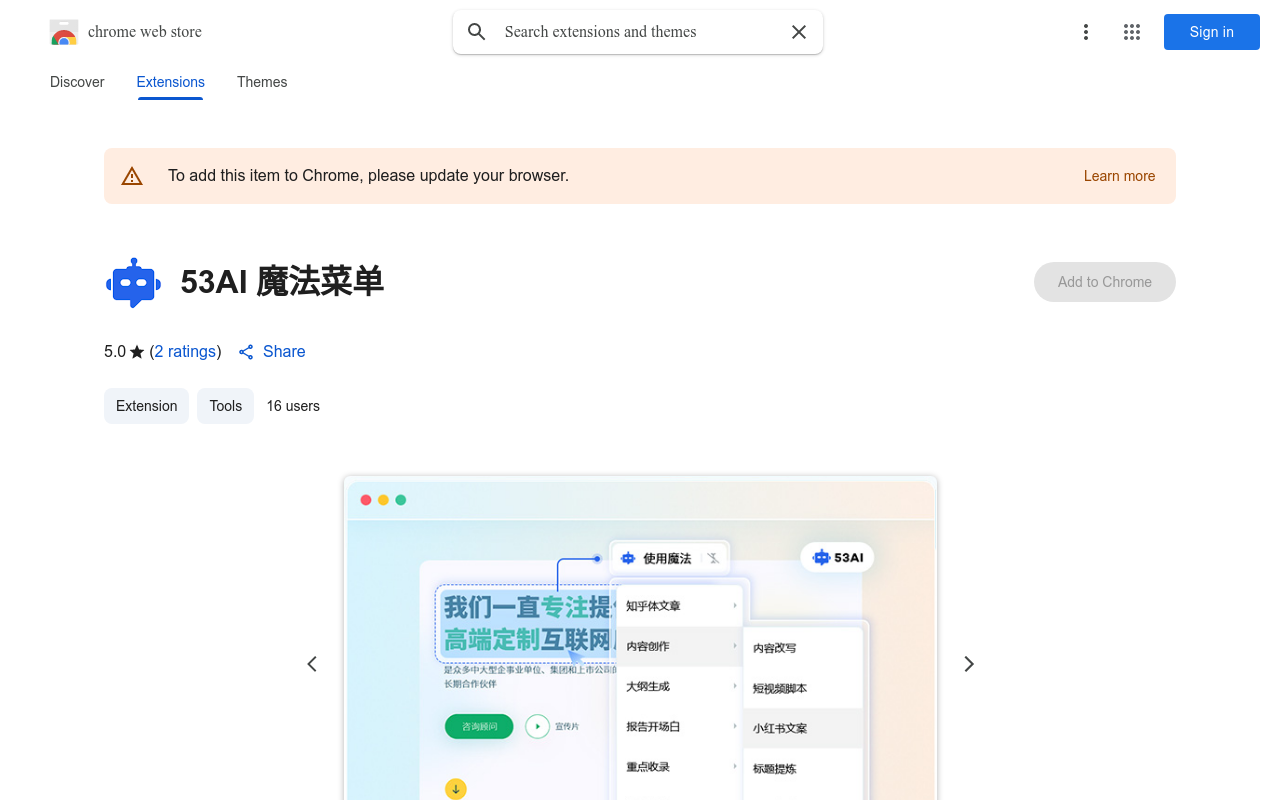Screen dimensions: 1280x800
Task: Click the Chrome Web Store logo
Action: tap(64, 32)
